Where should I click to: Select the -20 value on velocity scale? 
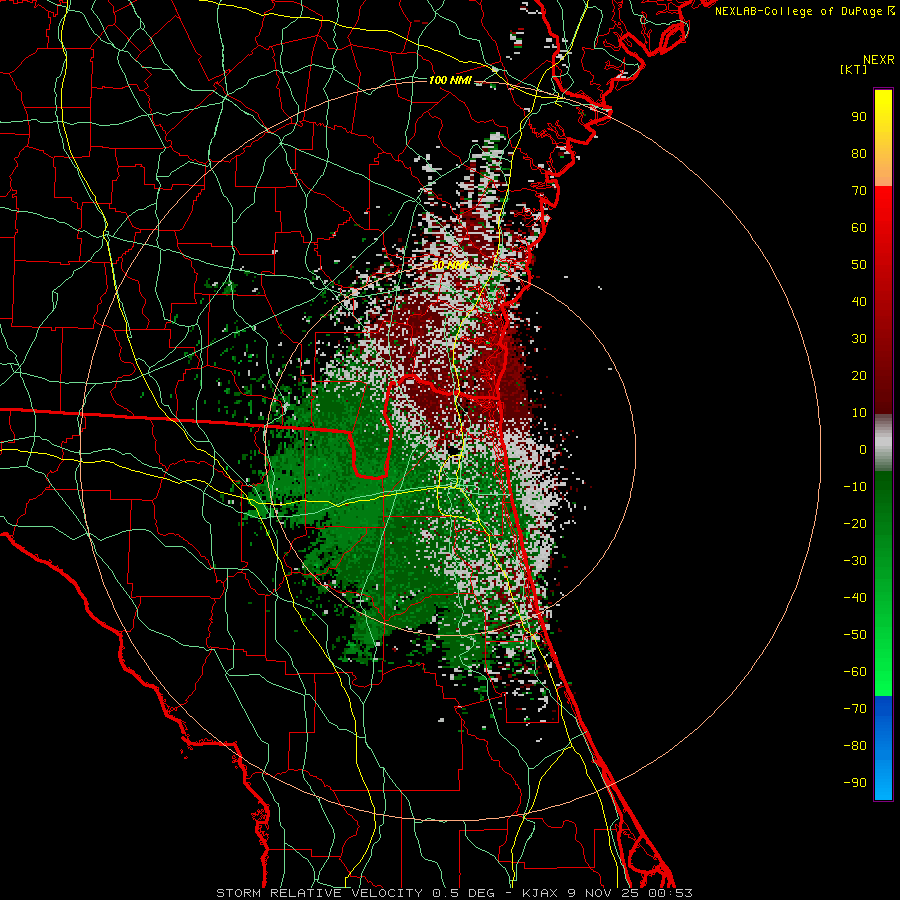[x=855, y=523]
